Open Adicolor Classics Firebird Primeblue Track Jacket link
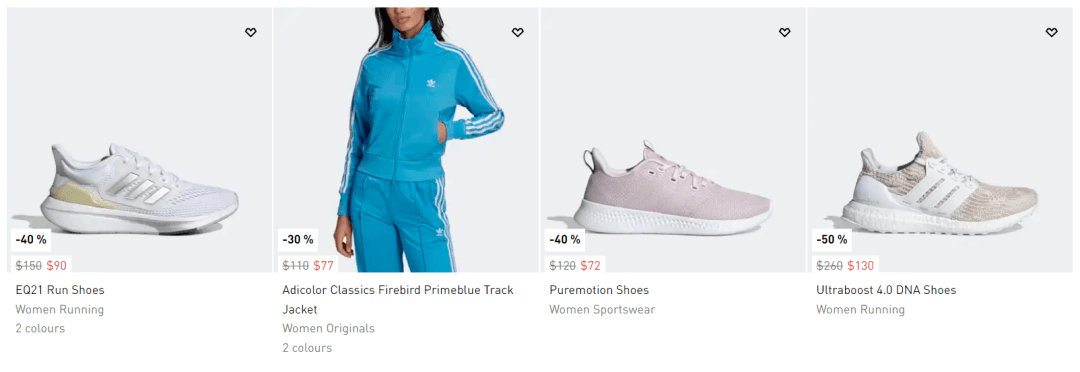The height and width of the screenshot is (372, 1080). pos(398,300)
